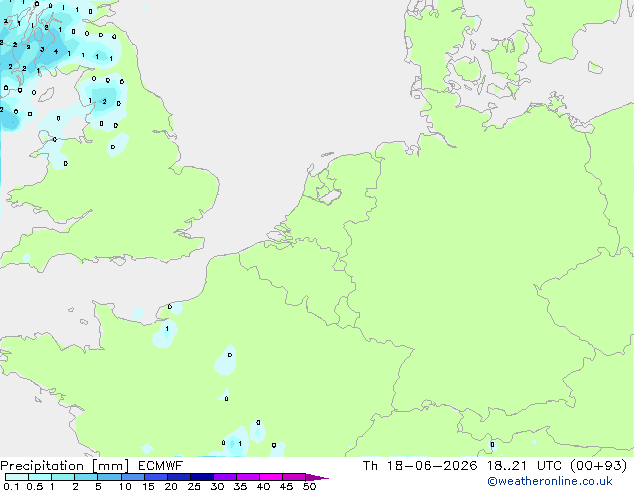This screenshot has height=490, width=634.
Task: Click the '30' legend scale value
Action: pos(217,486)
